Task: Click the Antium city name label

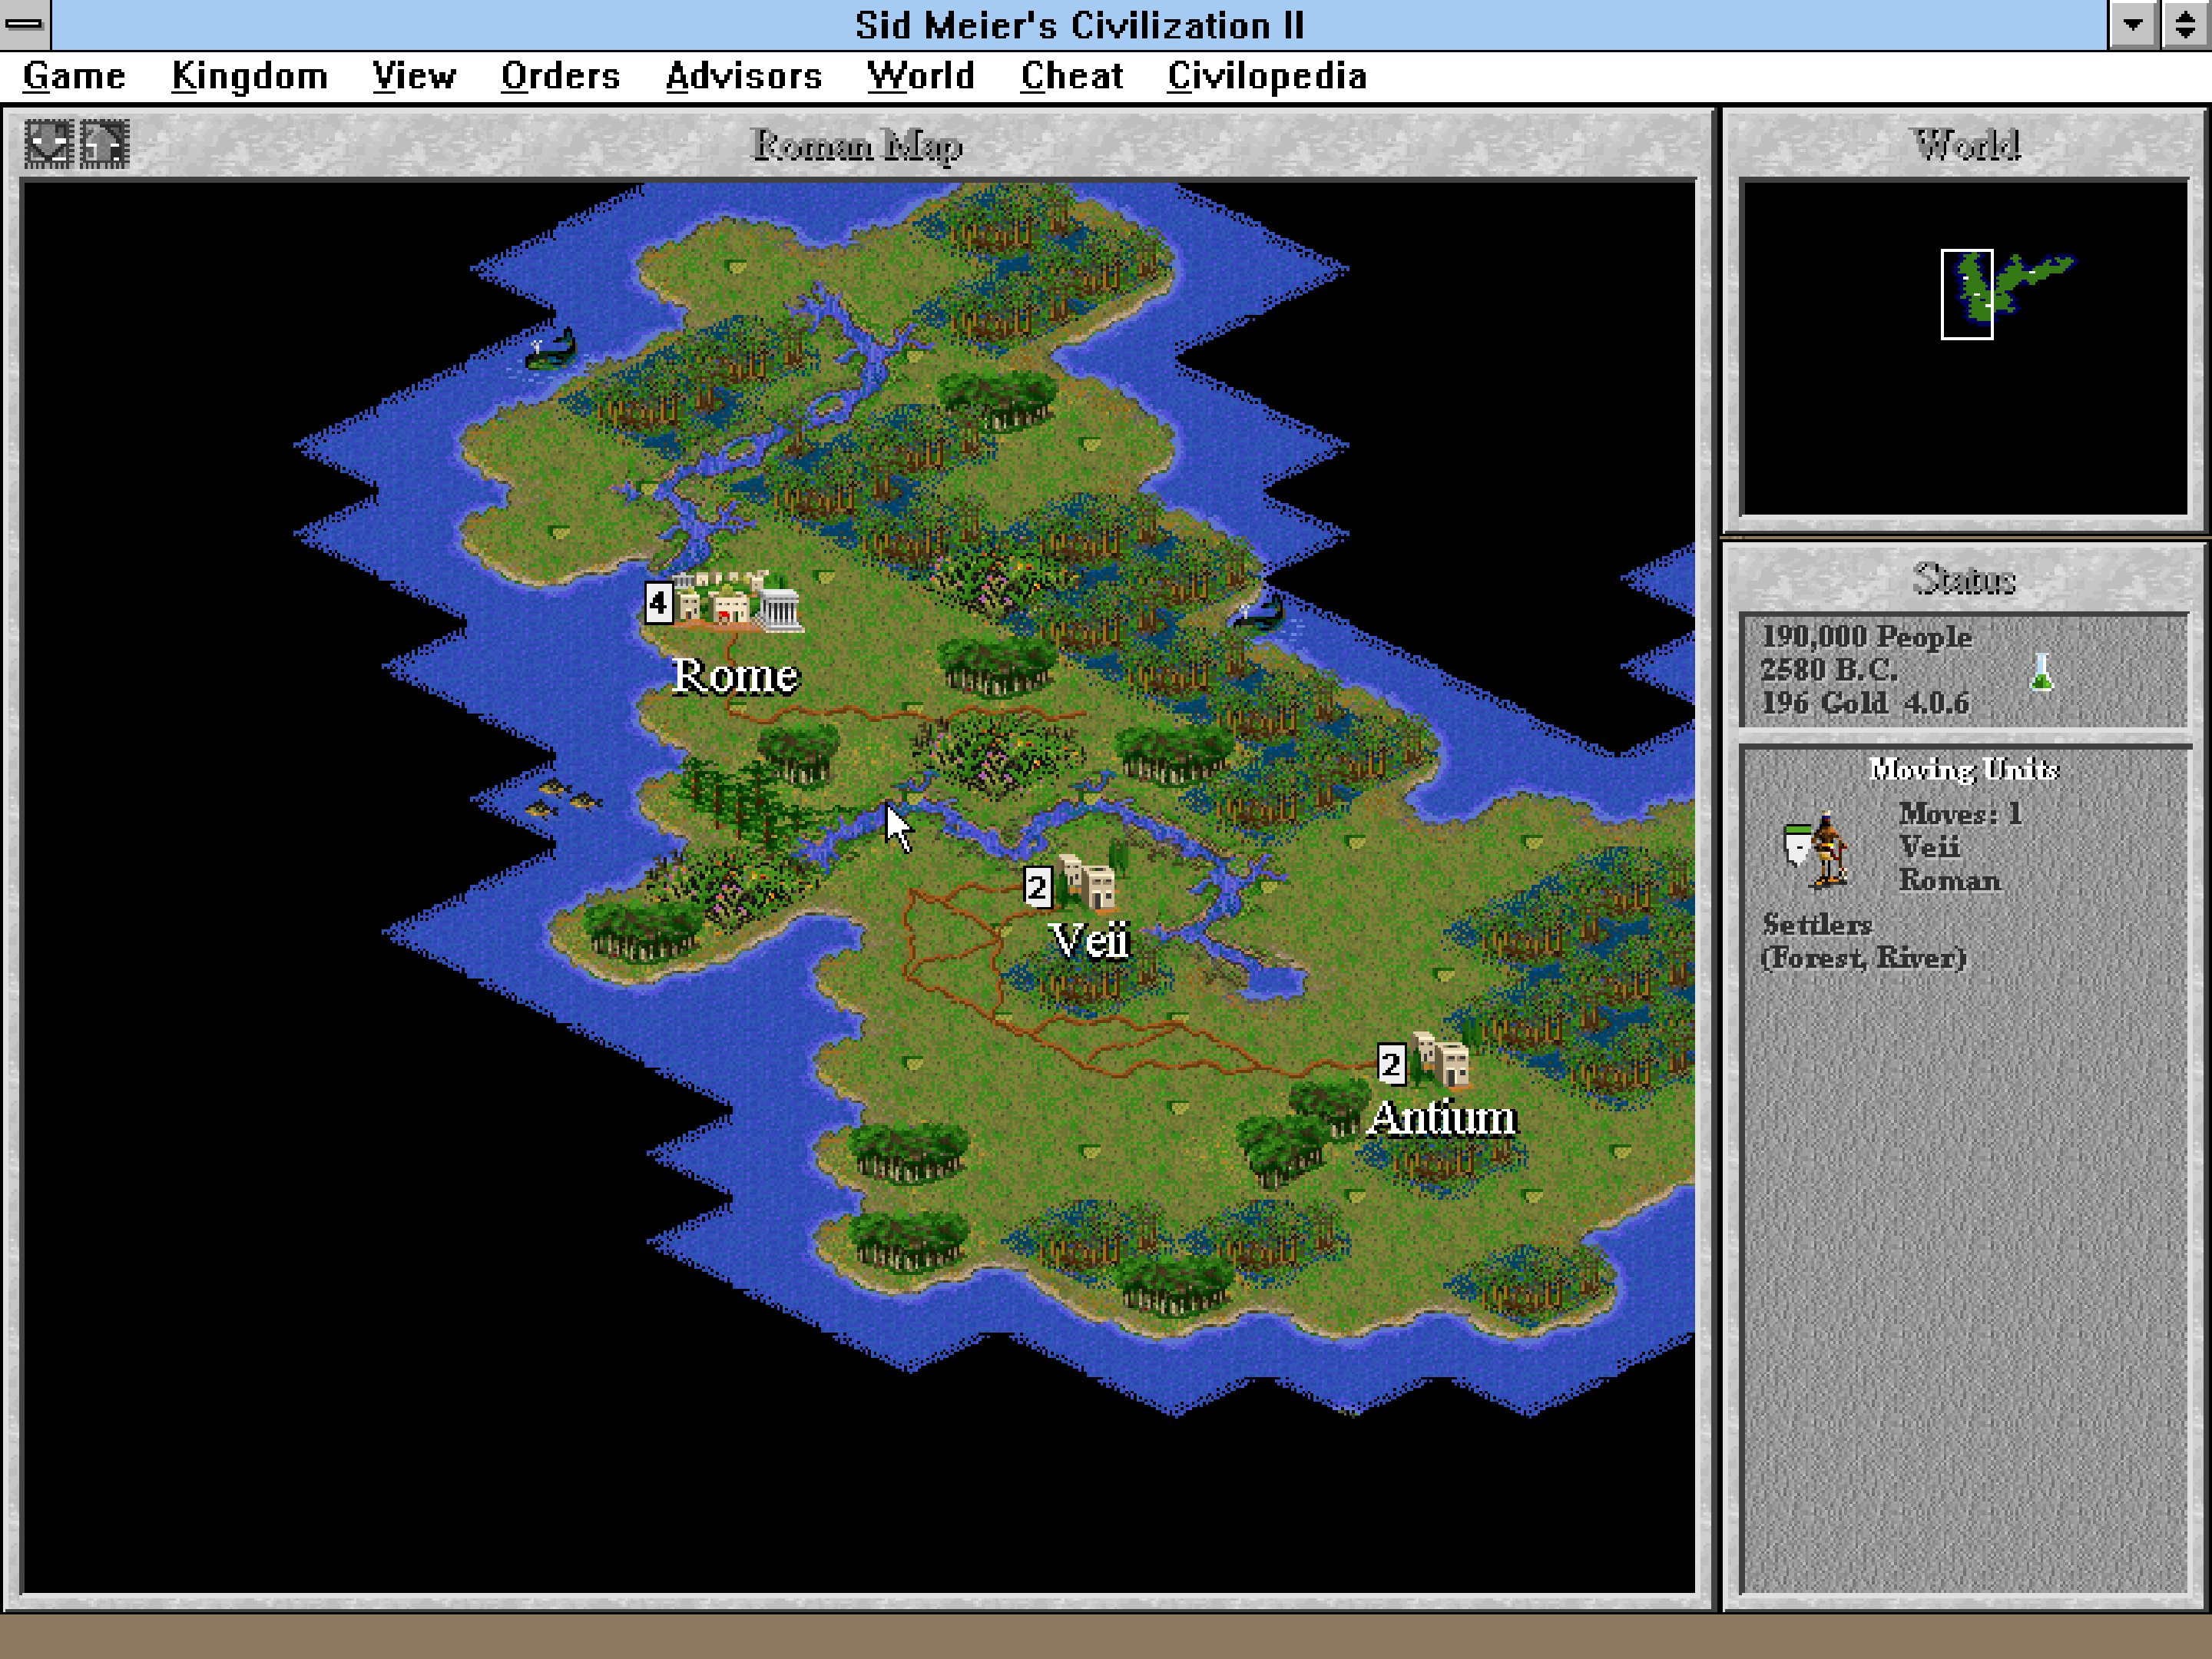Action: [1442, 1118]
